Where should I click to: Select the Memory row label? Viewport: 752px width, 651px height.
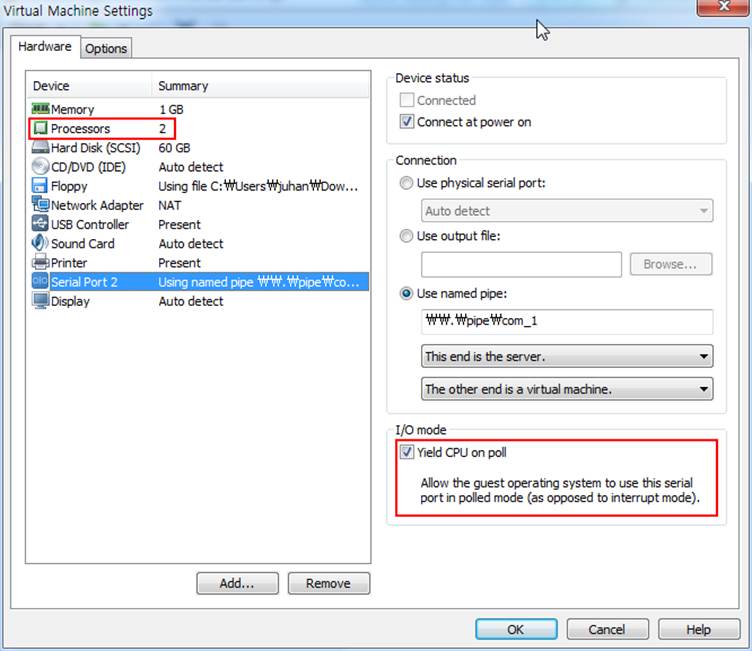pos(72,109)
